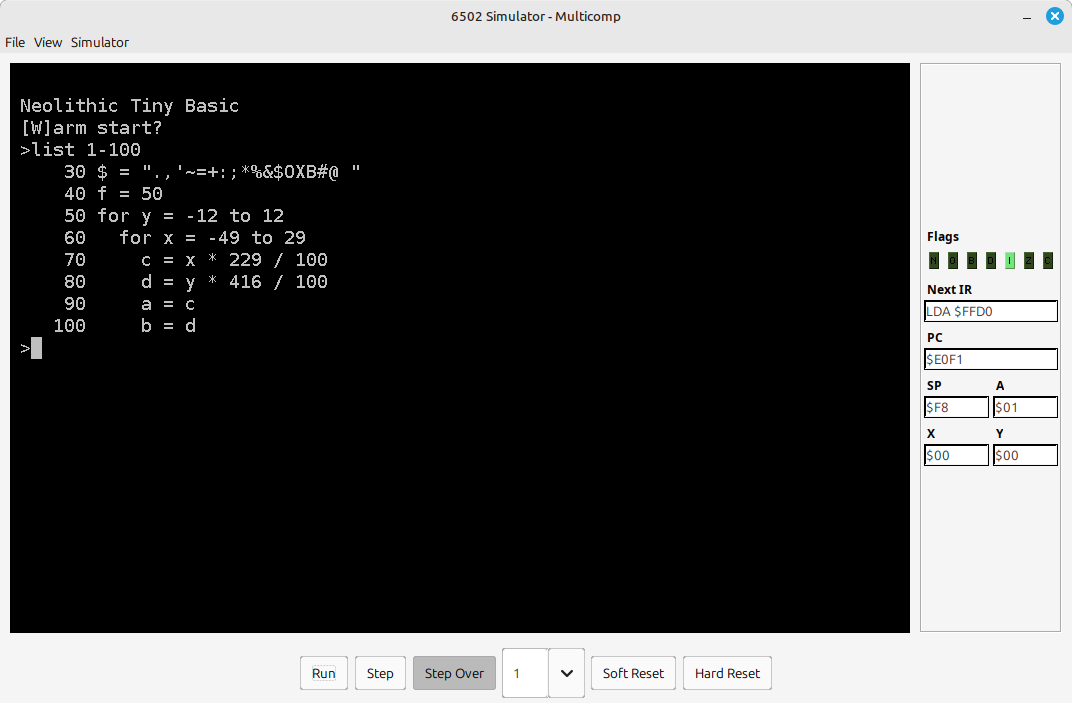Image resolution: width=1072 pixels, height=703 pixels.
Task: Open the View menu
Action: click(x=48, y=42)
